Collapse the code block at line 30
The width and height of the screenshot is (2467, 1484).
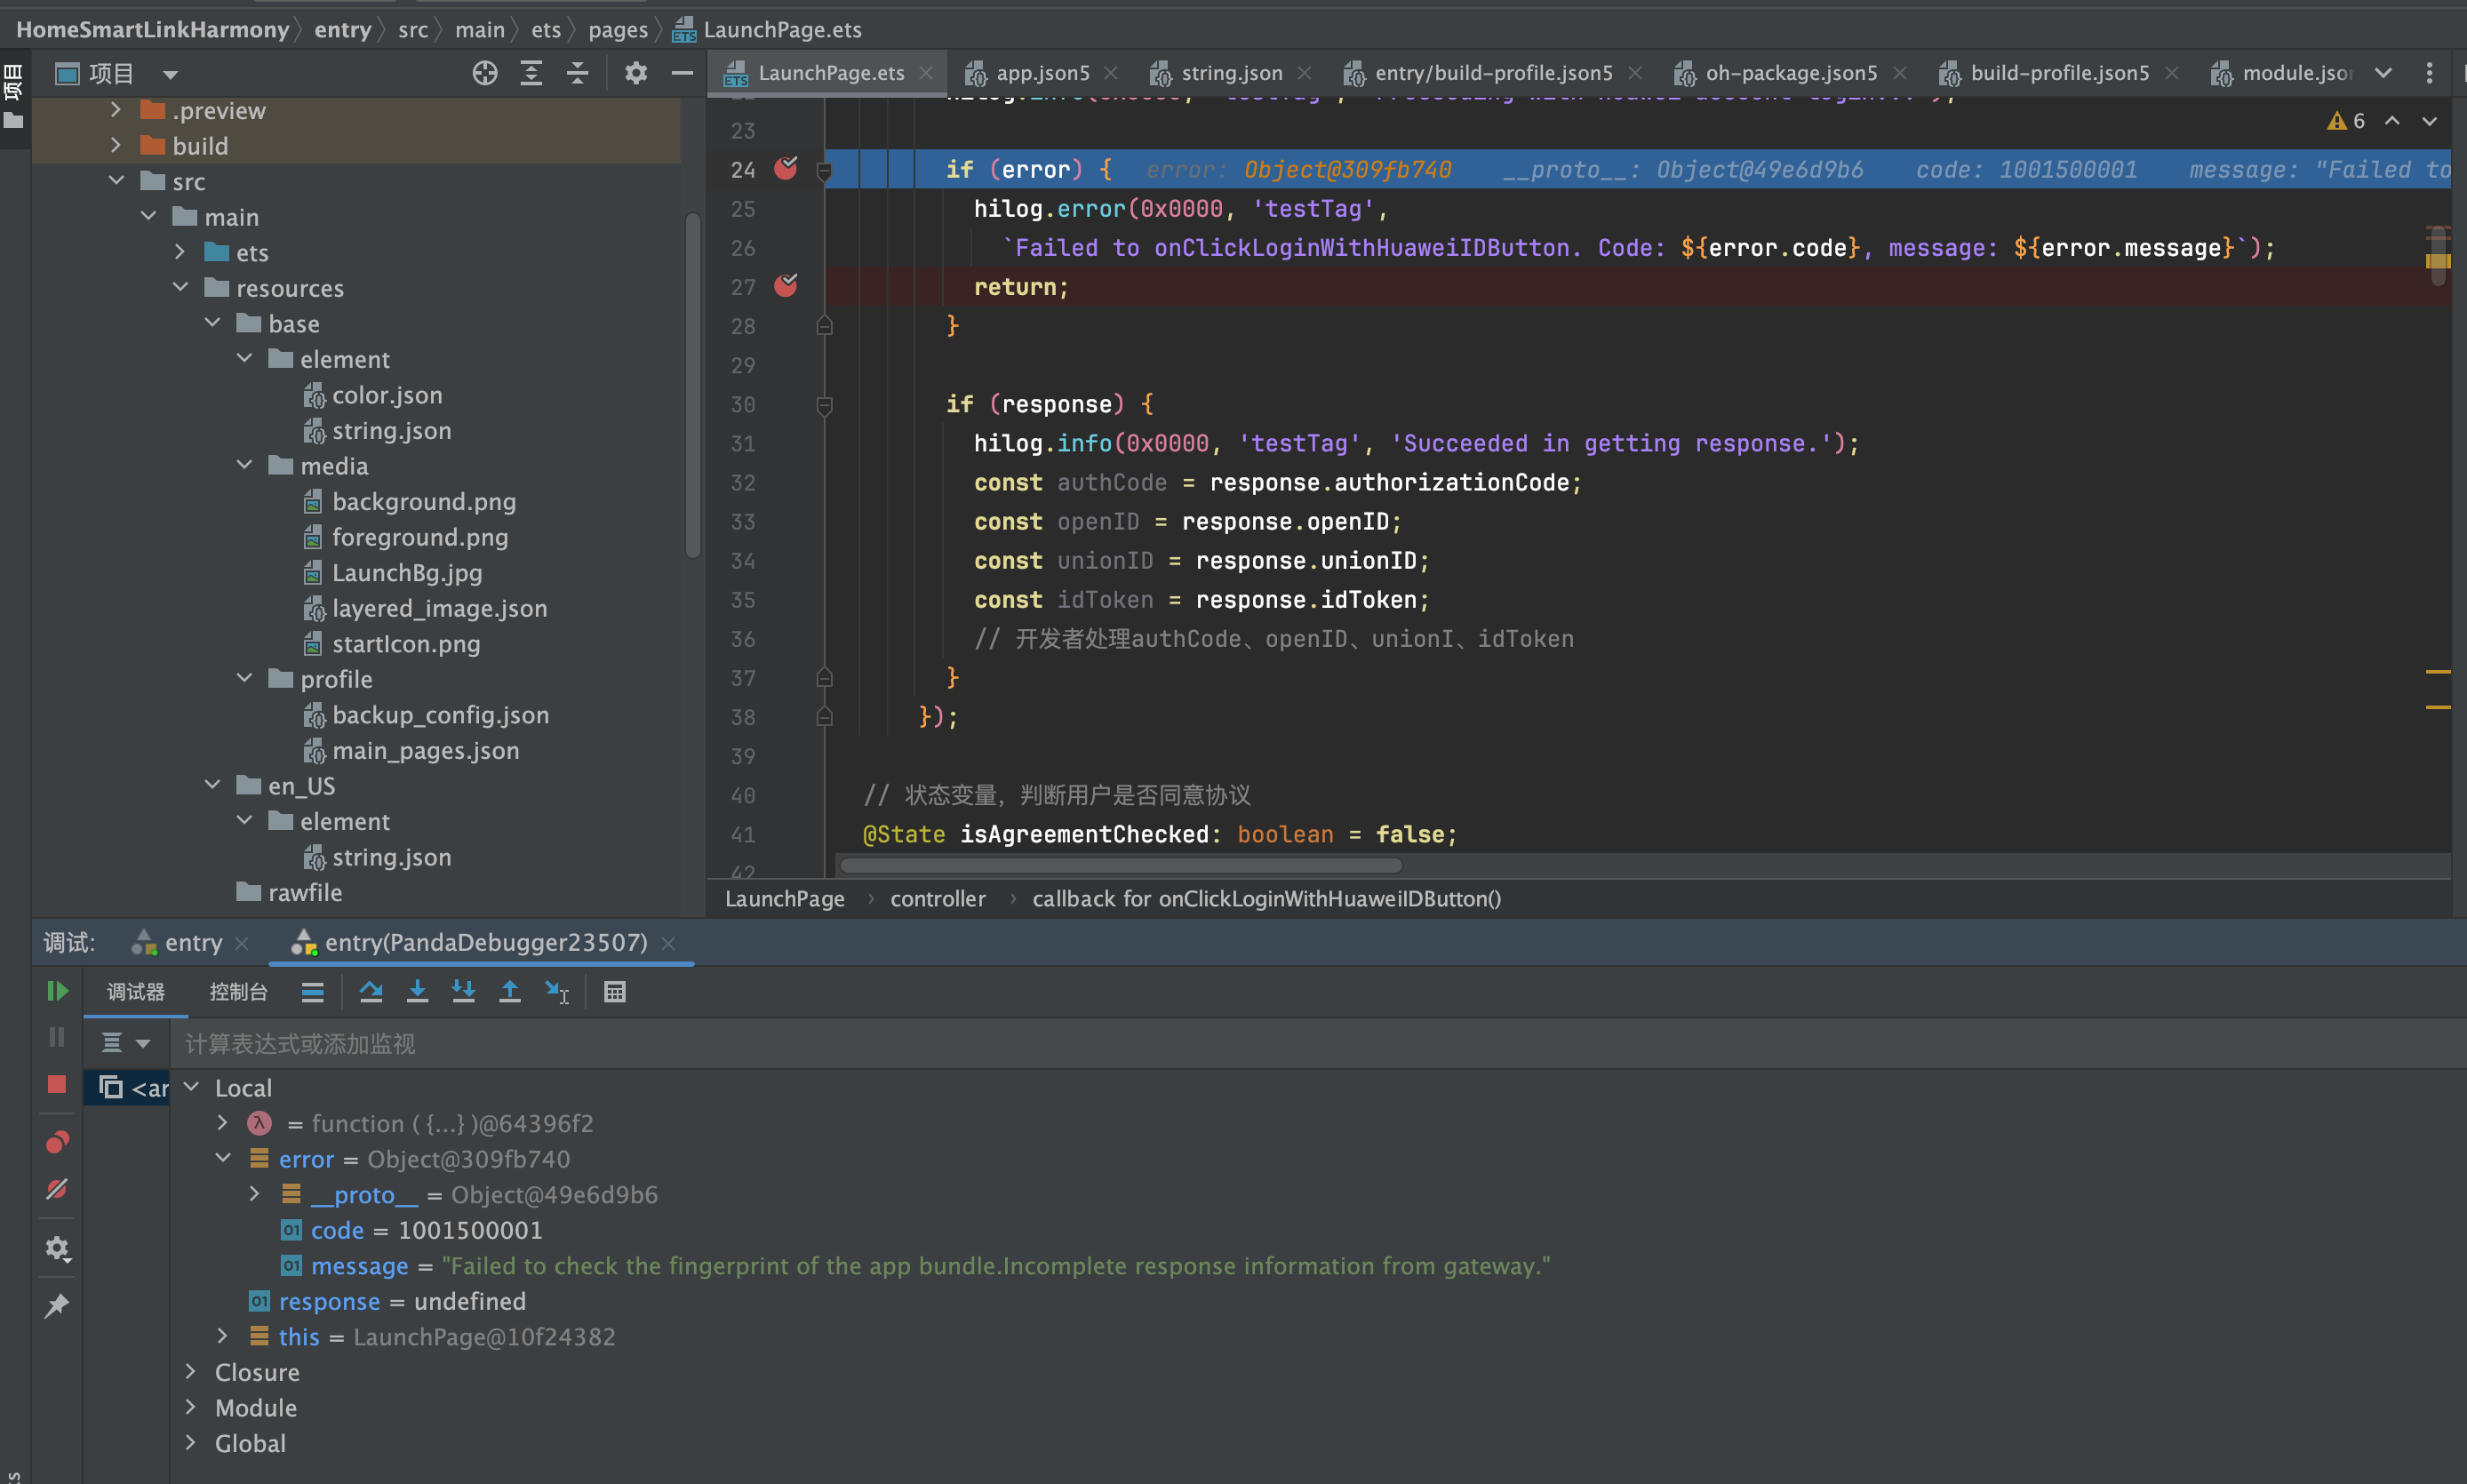coord(824,404)
